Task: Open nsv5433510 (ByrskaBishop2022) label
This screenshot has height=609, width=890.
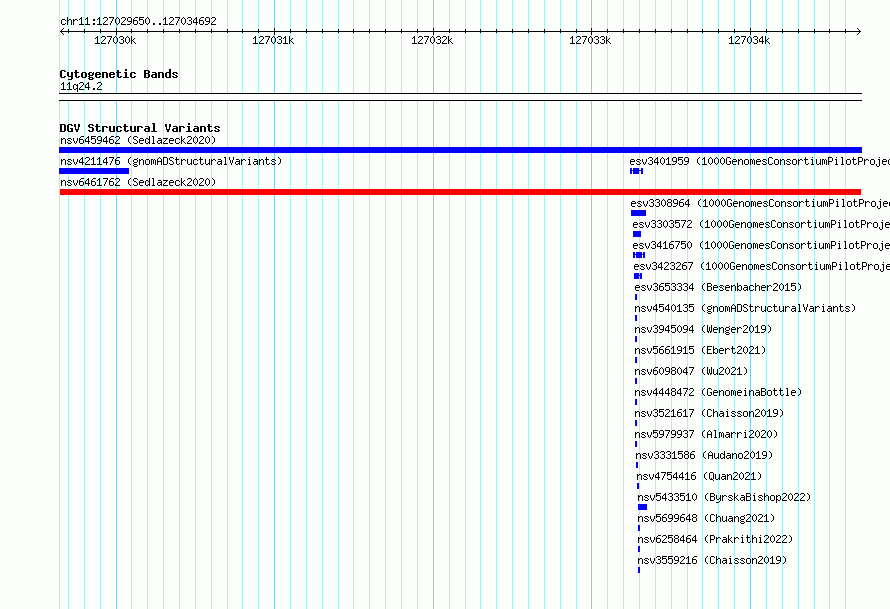Action: tap(724, 497)
